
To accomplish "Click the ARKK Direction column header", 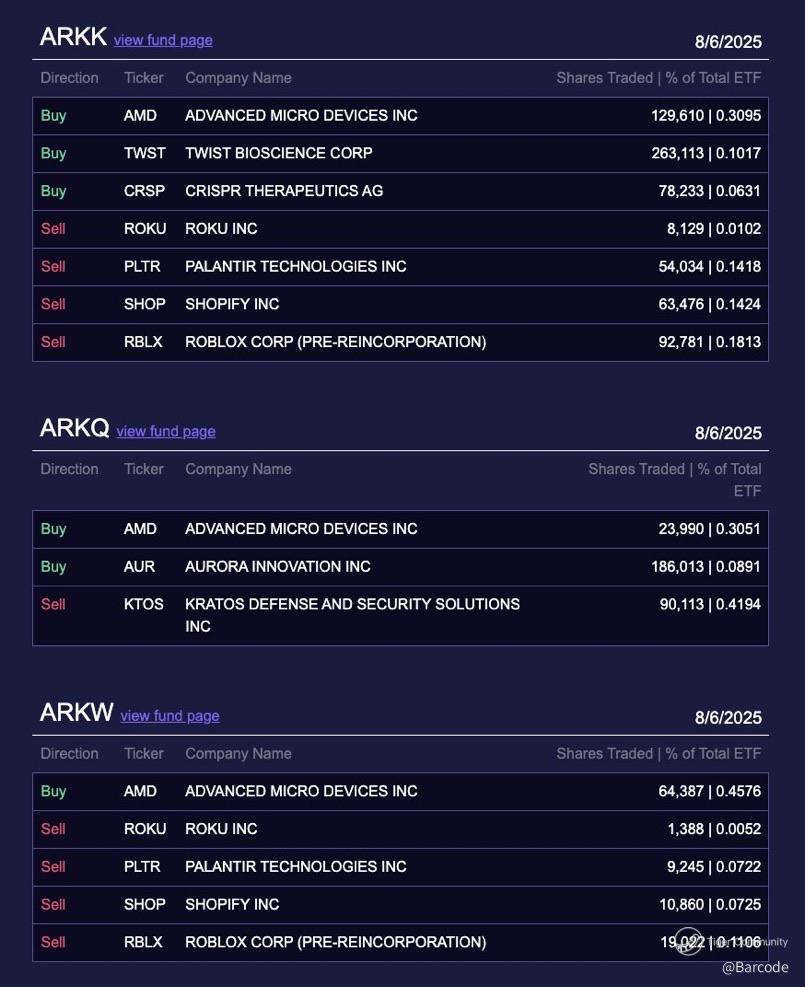I will click(69, 78).
